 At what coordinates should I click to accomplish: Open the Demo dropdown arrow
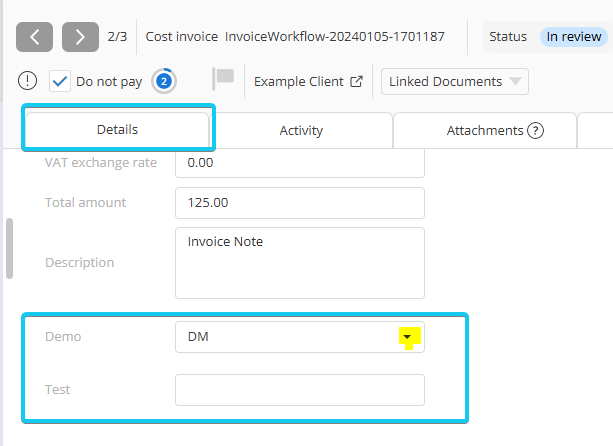coord(407,337)
